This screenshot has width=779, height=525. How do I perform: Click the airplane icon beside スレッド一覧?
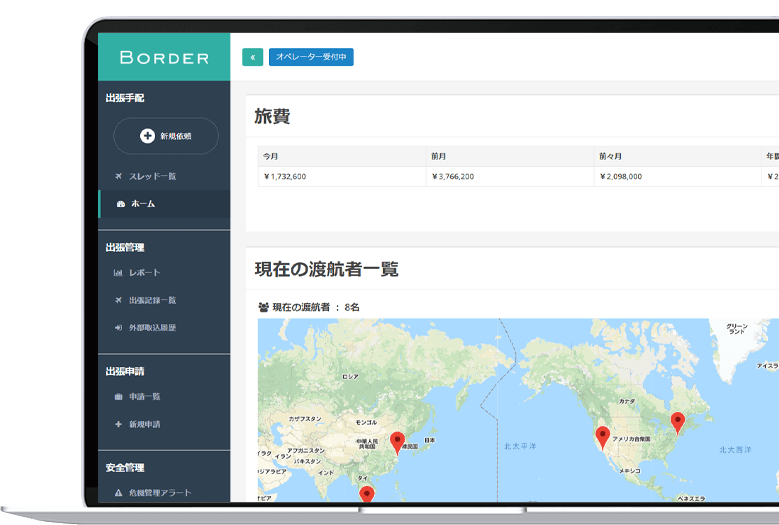[x=119, y=176]
